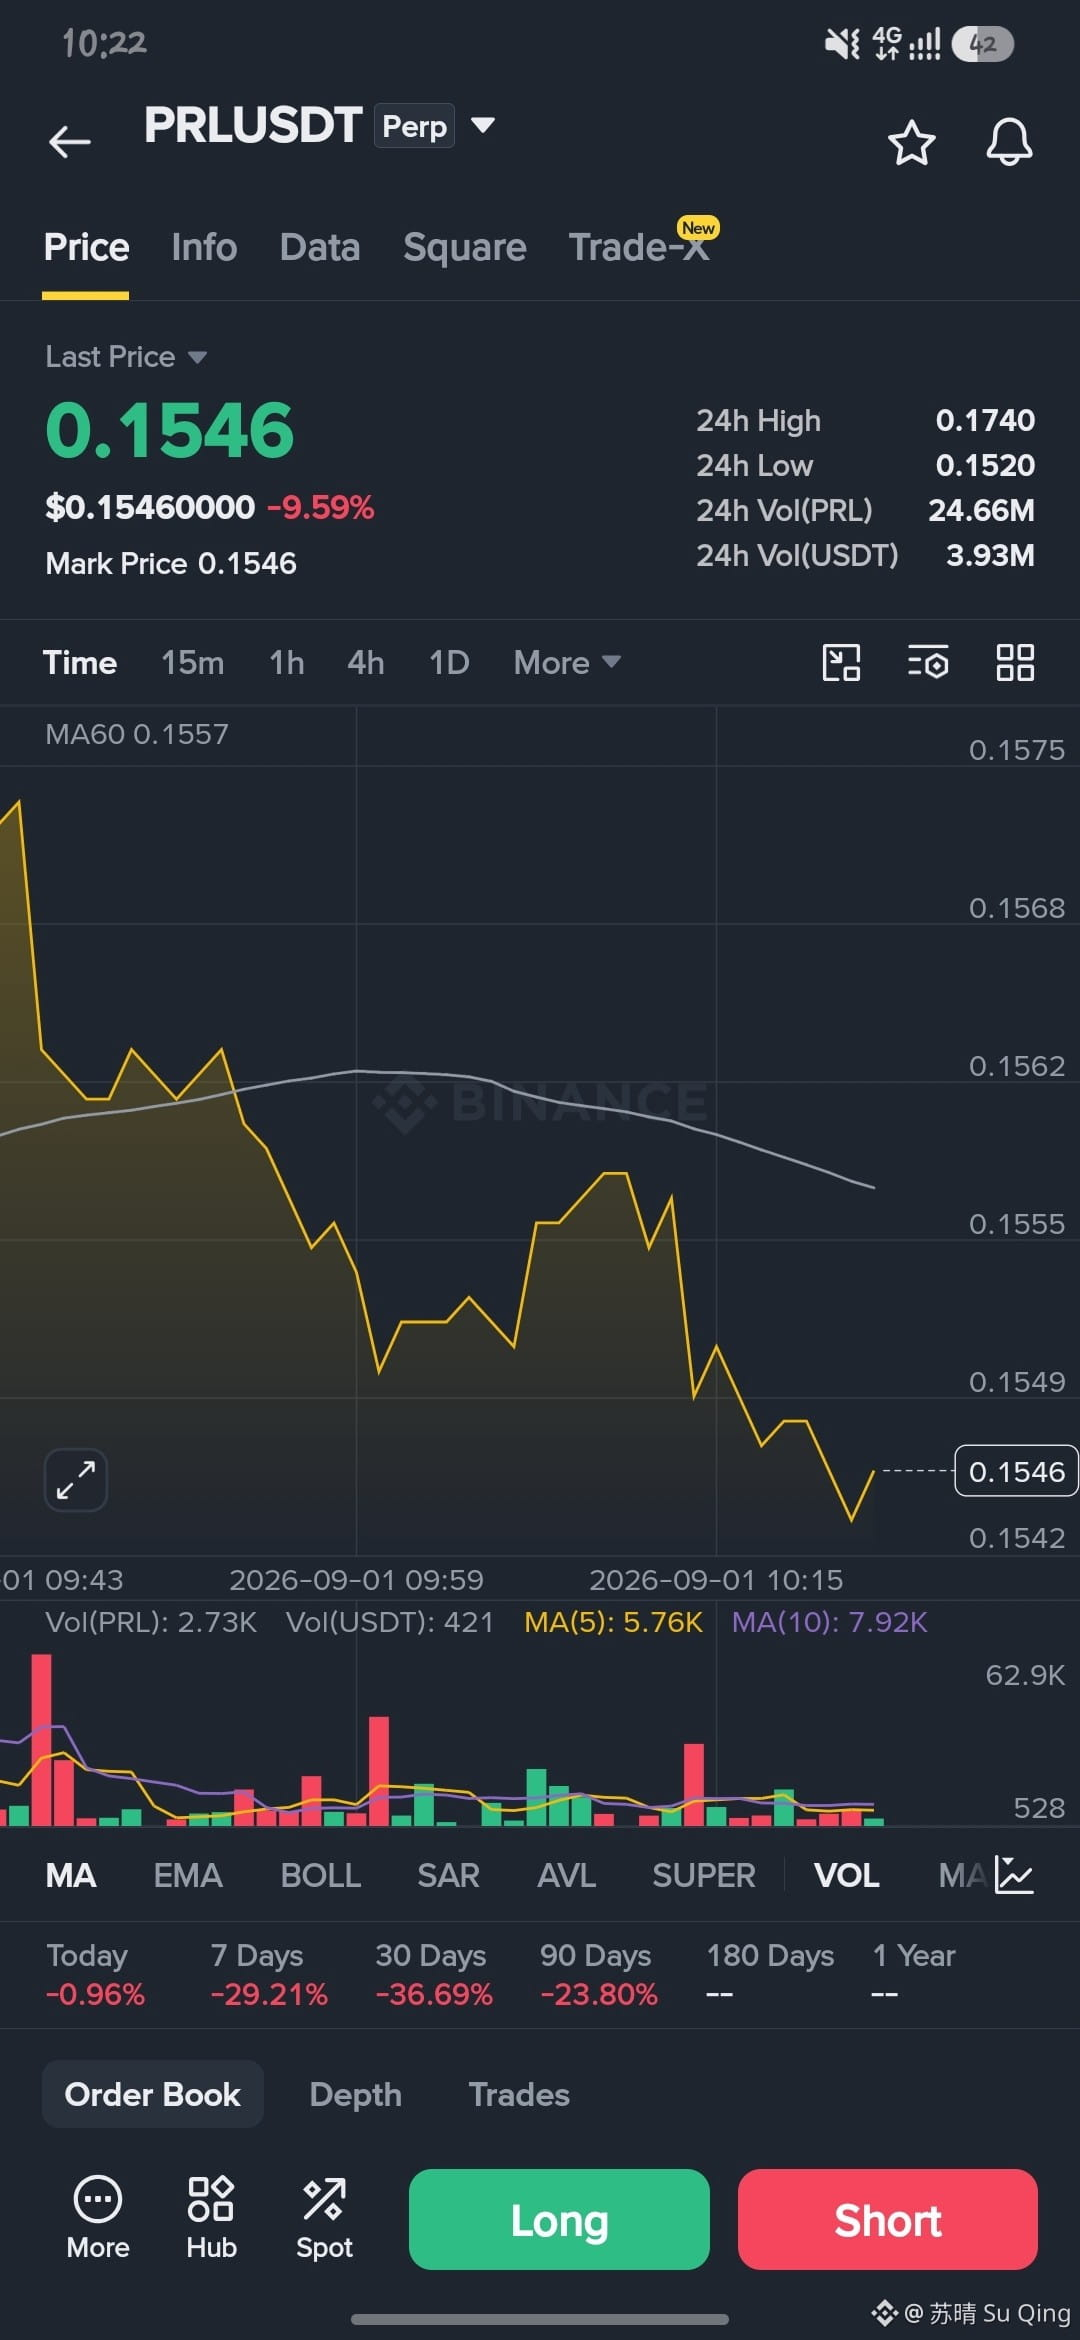
Task: Tap the back arrow icon
Action: coord(69,141)
